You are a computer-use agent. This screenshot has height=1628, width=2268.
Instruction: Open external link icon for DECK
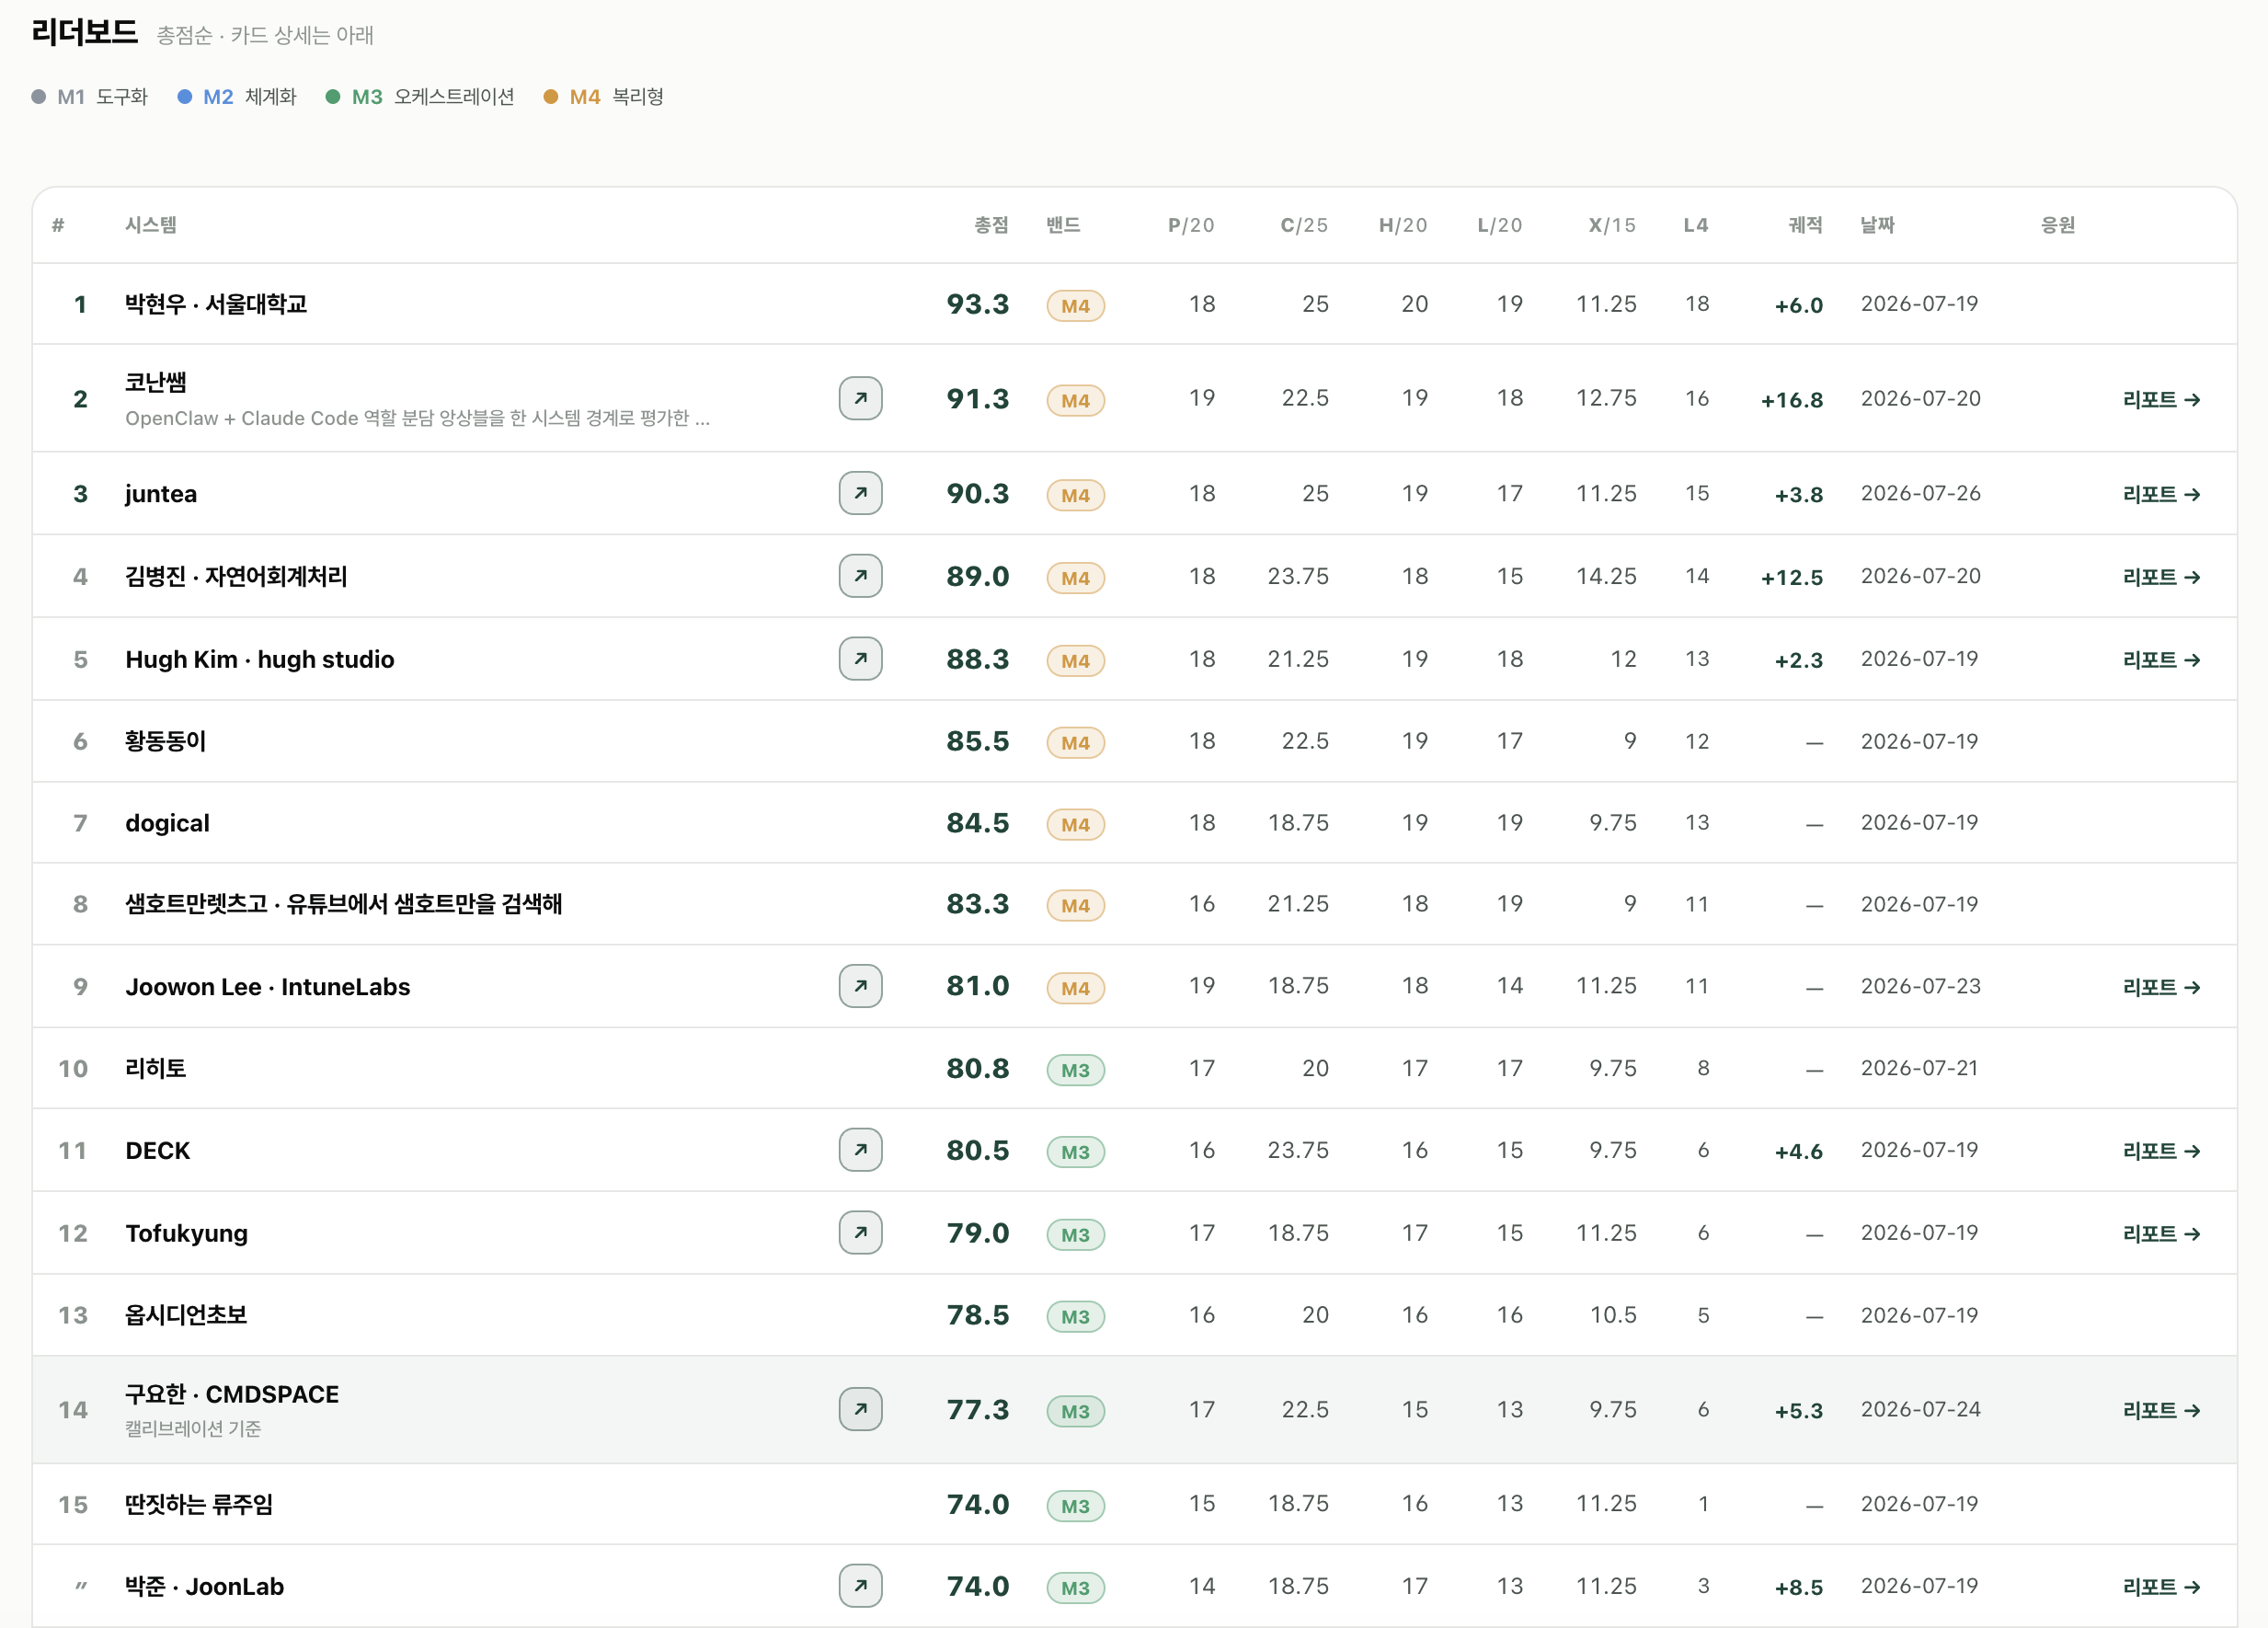tap(860, 1150)
